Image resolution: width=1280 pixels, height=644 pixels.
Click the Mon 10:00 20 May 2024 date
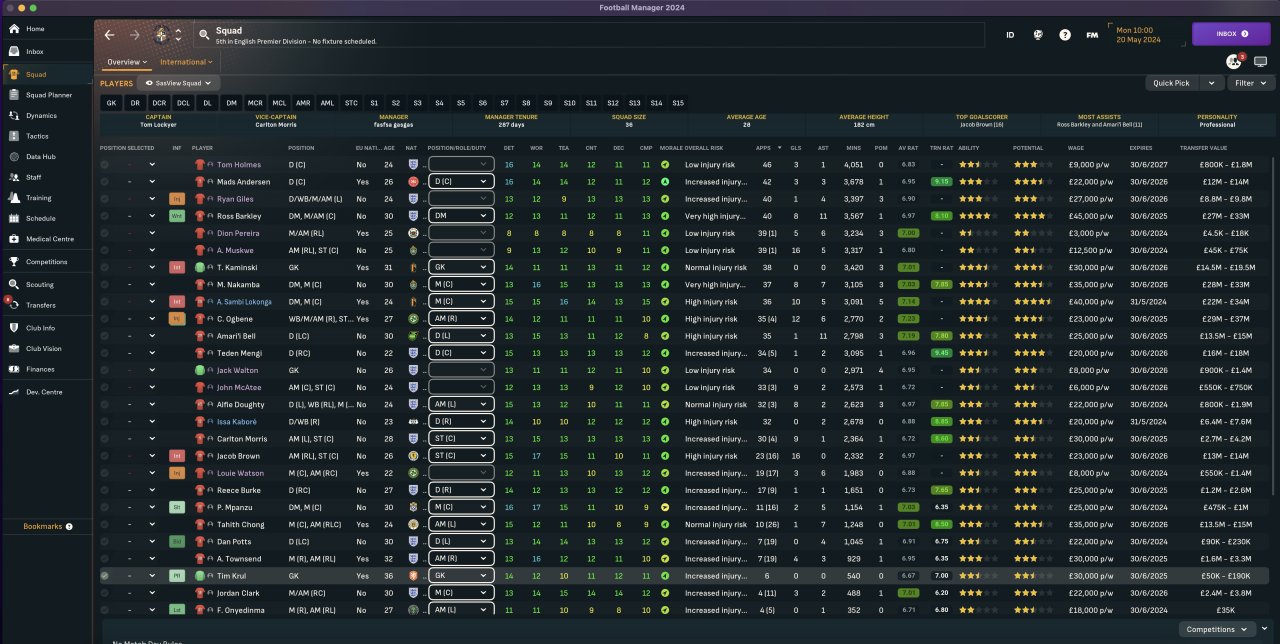pos(1139,35)
